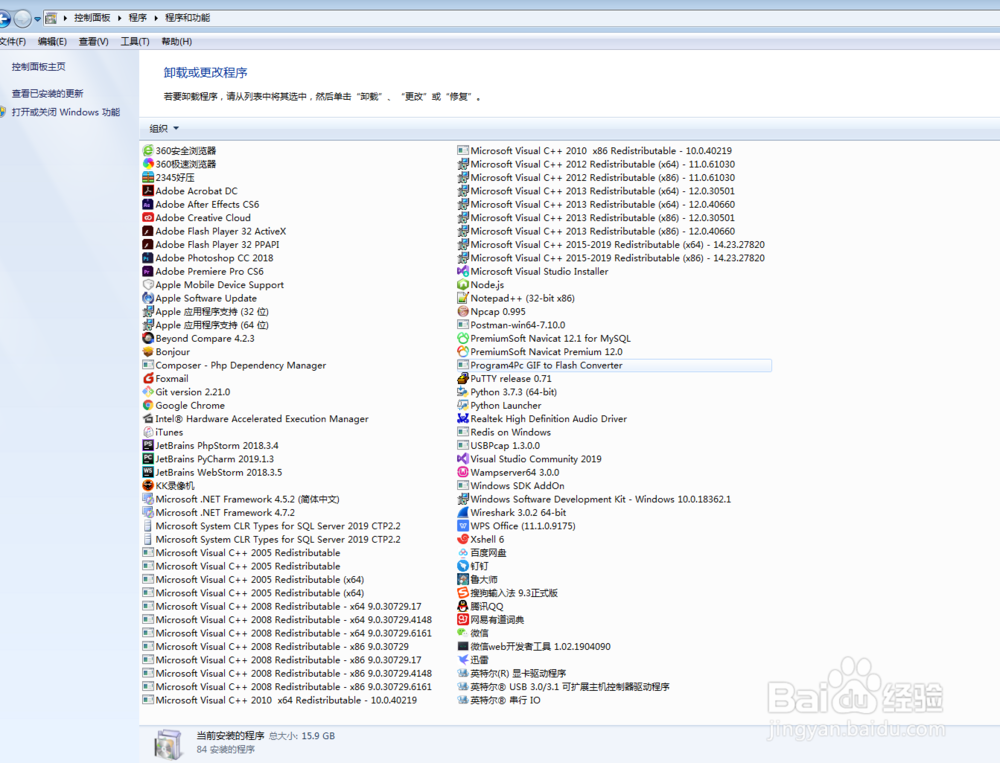
Task: Click the 网易有道词典 icon
Action: point(463,619)
